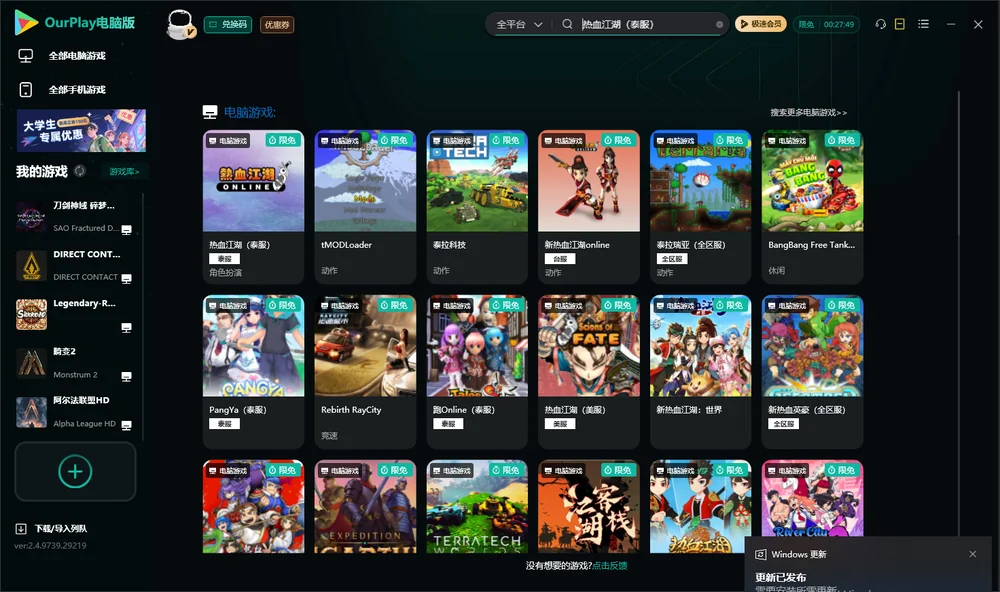Open the Expedition game card in third row
The width and height of the screenshot is (1000, 592).
pyautogui.click(x=365, y=507)
